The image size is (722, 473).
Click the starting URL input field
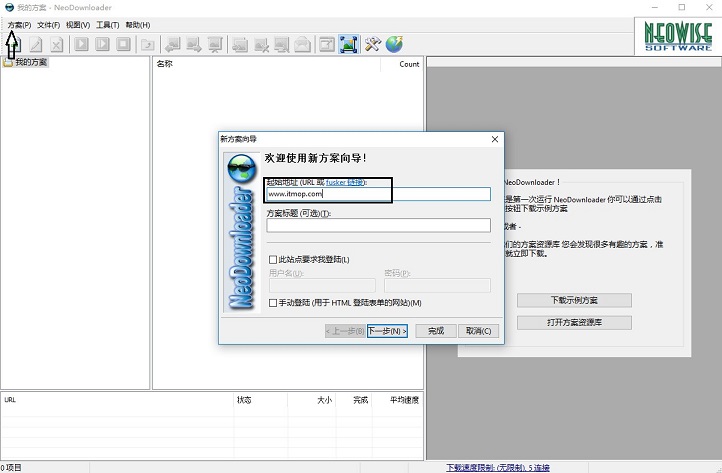pyautogui.click(x=378, y=194)
